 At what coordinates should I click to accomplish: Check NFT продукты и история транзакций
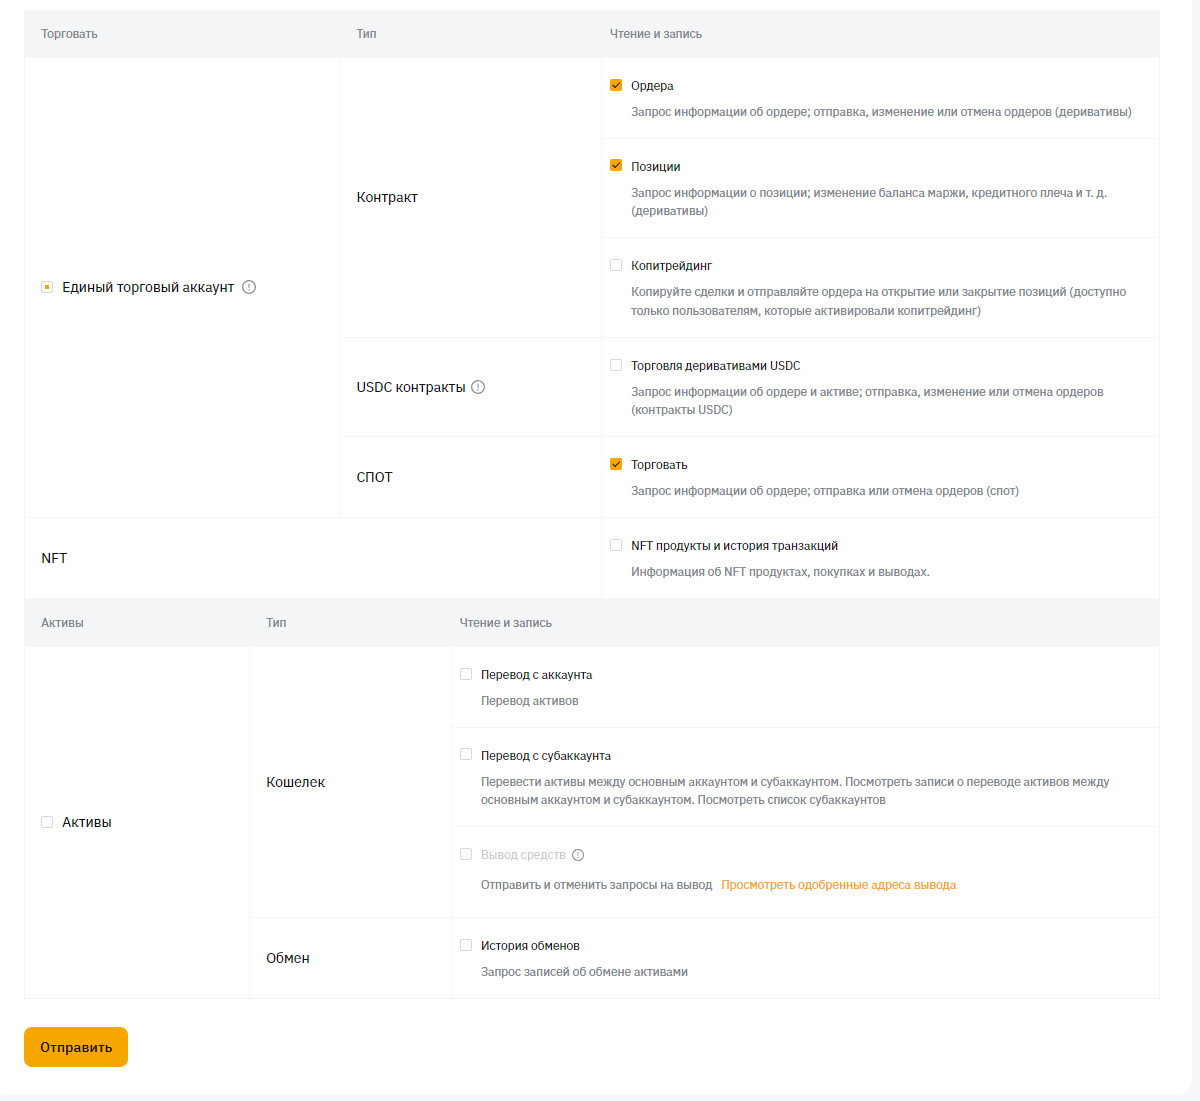(x=616, y=545)
